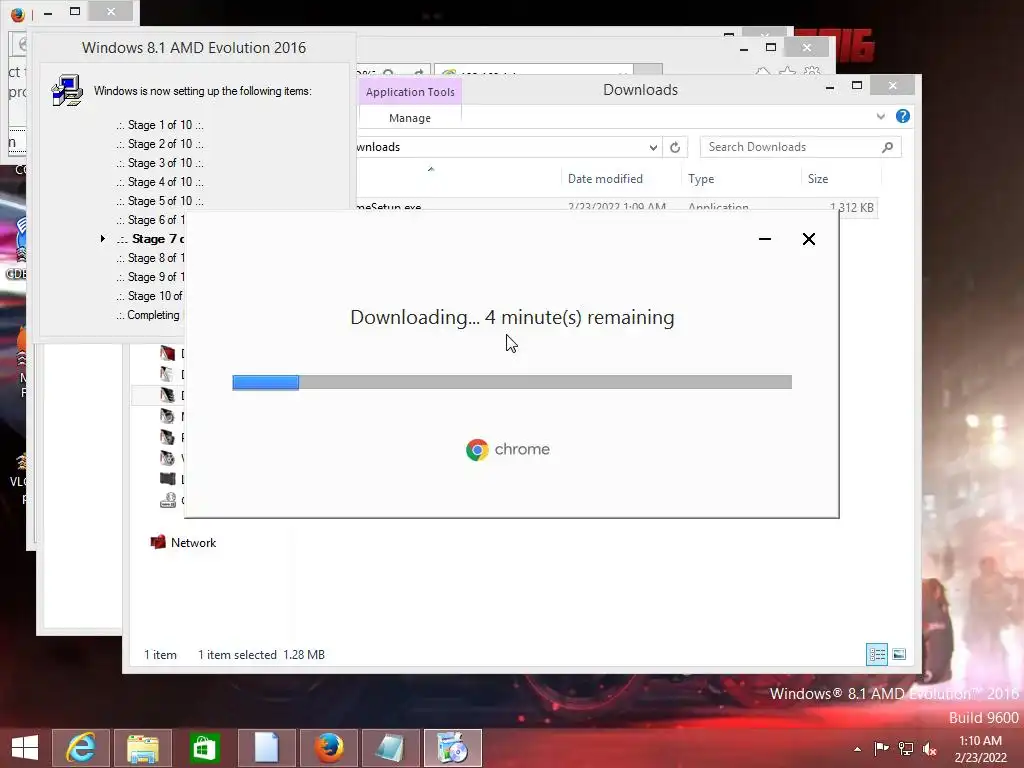This screenshot has height=768, width=1024.
Task: Click the 1,312 KB size cell
Action: pyautogui.click(x=852, y=208)
